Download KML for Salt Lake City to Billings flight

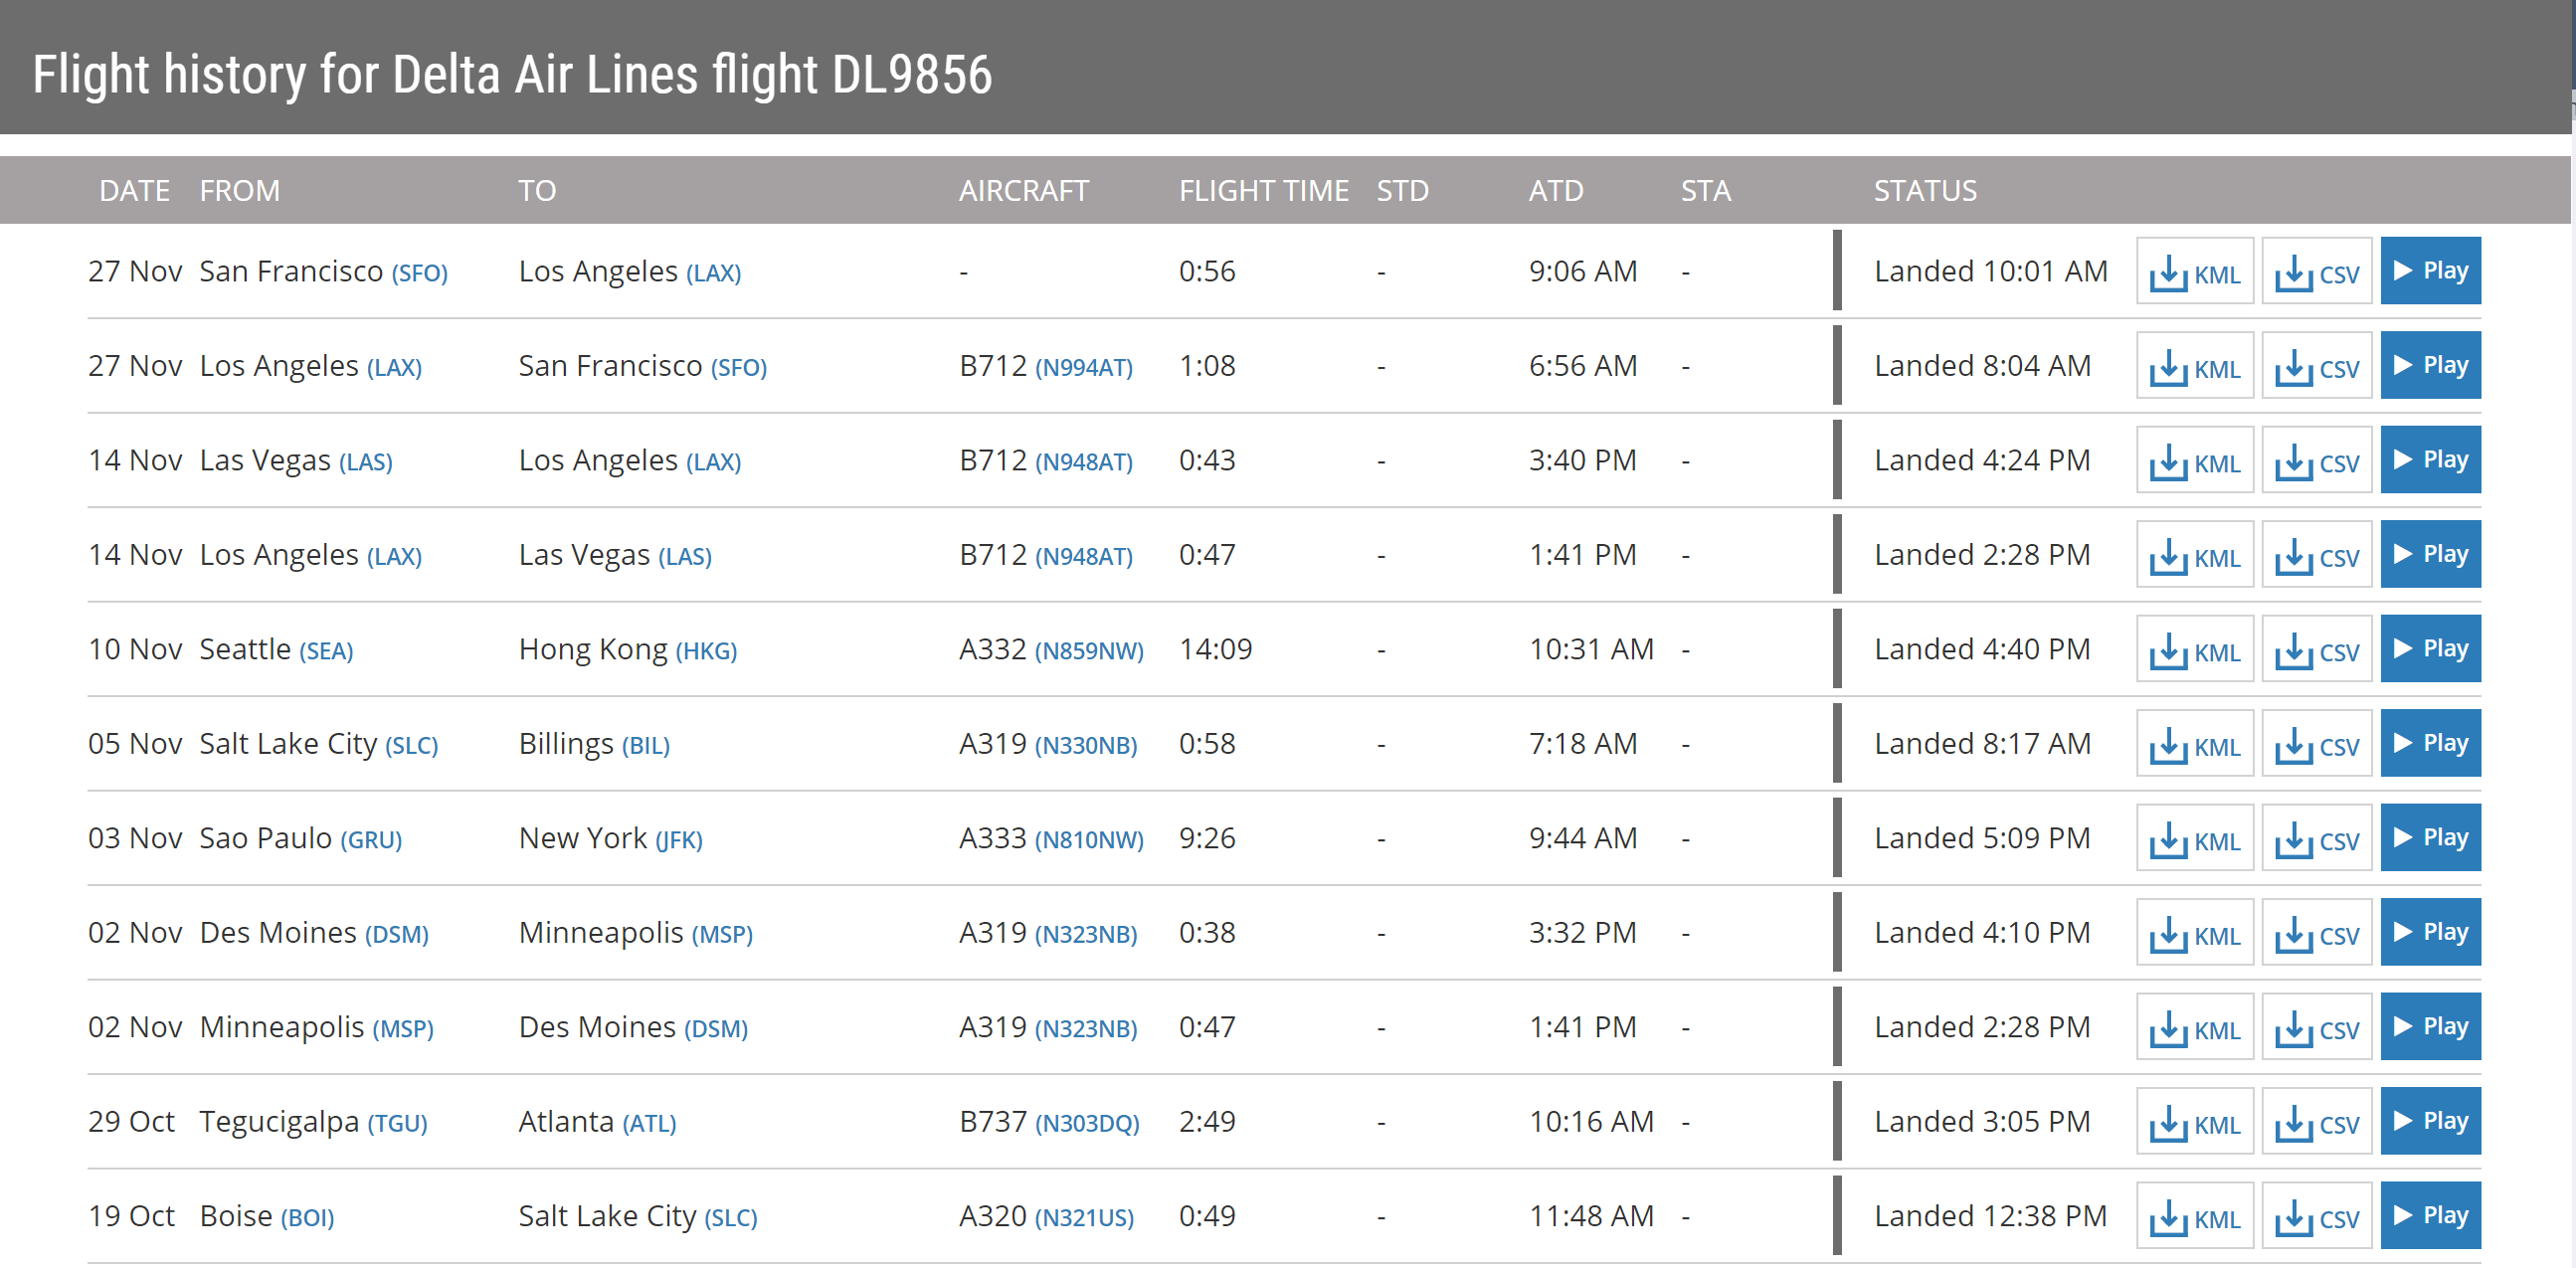(x=2194, y=744)
